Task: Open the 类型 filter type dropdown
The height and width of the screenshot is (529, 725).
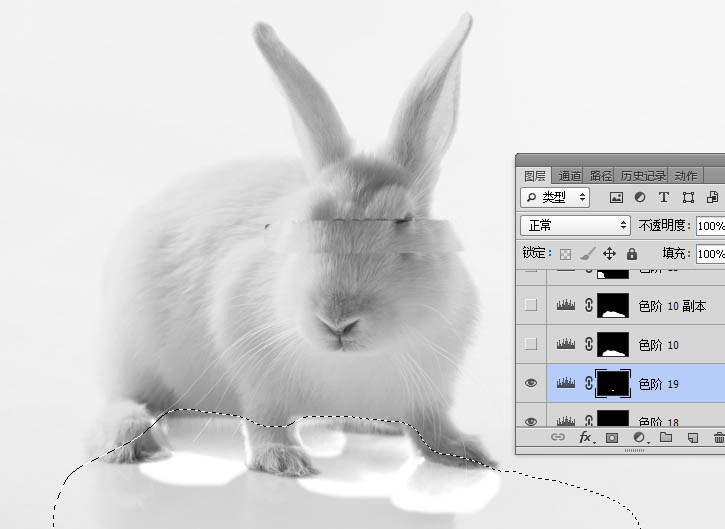Action: (x=556, y=197)
